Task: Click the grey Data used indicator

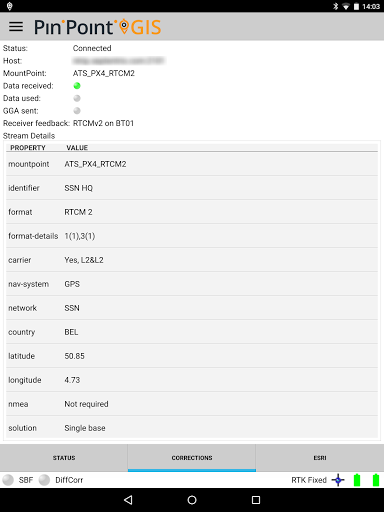Action: [77, 98]
